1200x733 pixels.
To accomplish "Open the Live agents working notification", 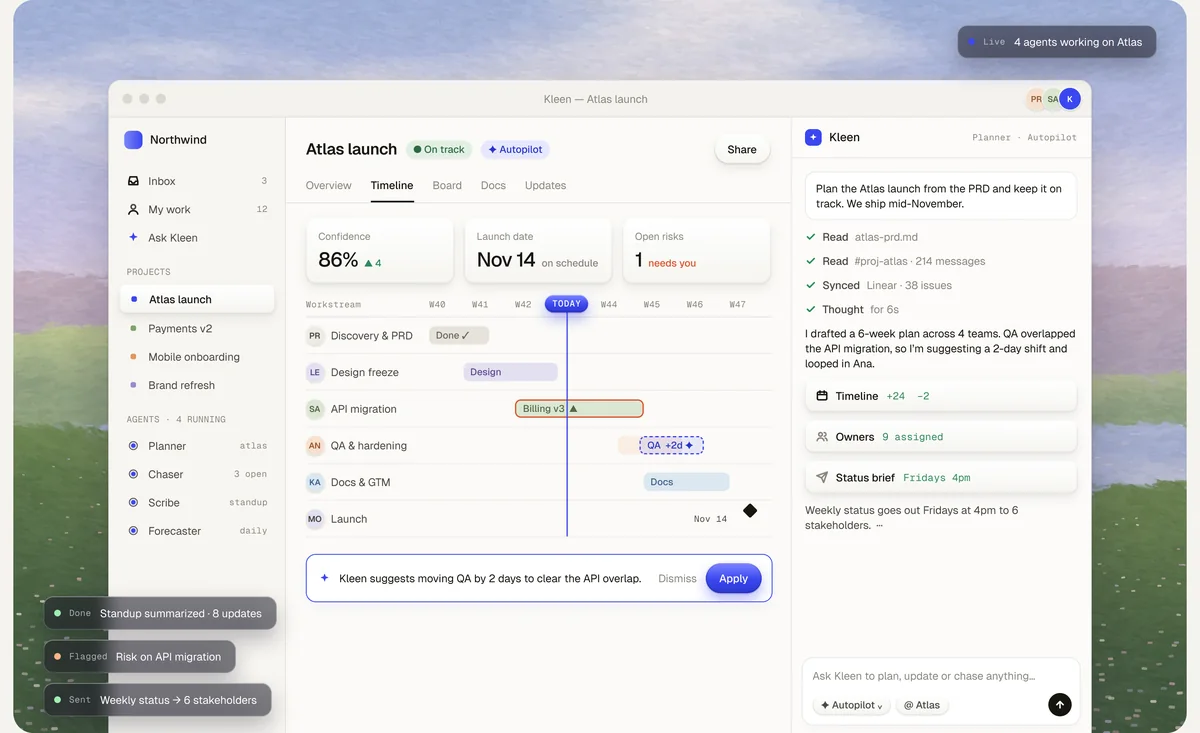I will click(x=1057, y=42).
